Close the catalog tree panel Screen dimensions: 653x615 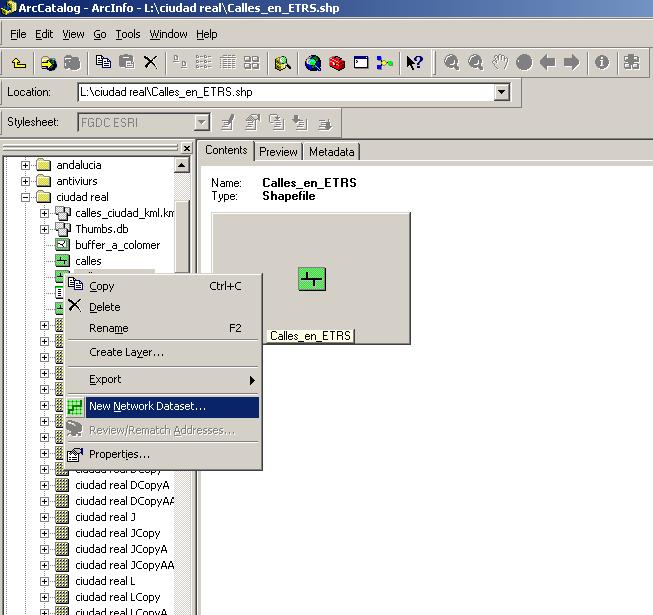tap(187, 148)
